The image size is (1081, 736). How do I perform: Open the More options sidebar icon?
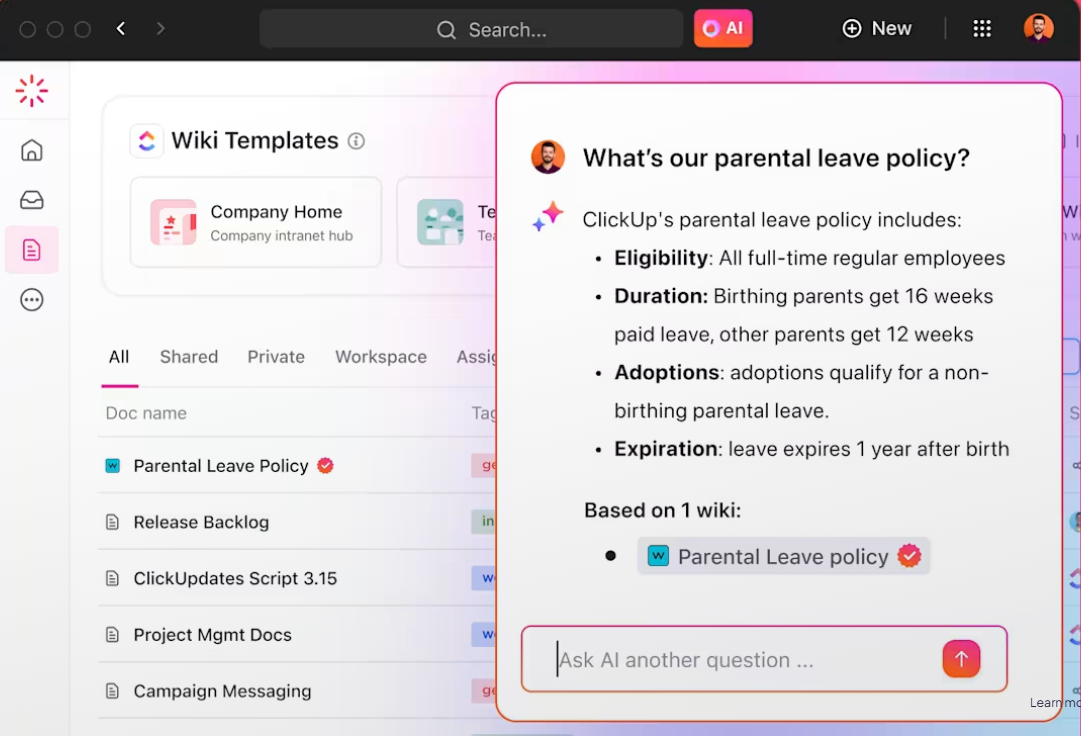tap(32, 300)
